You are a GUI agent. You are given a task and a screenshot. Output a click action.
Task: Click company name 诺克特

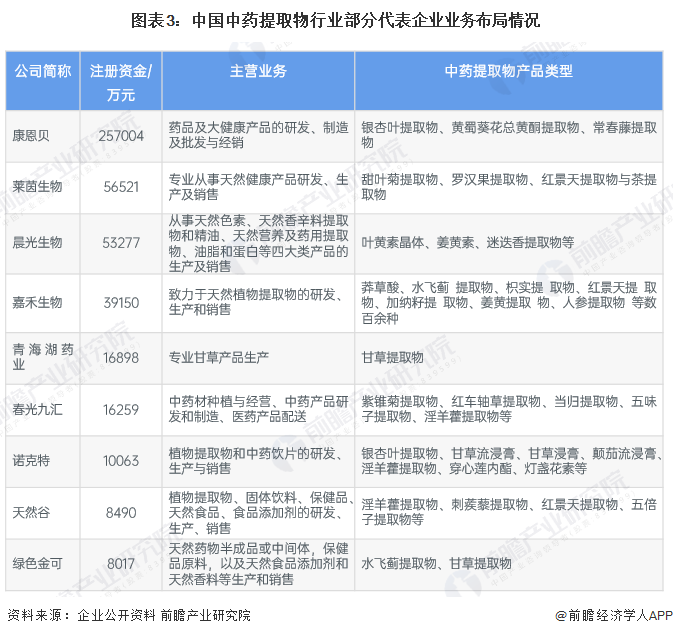coord(30,460)
